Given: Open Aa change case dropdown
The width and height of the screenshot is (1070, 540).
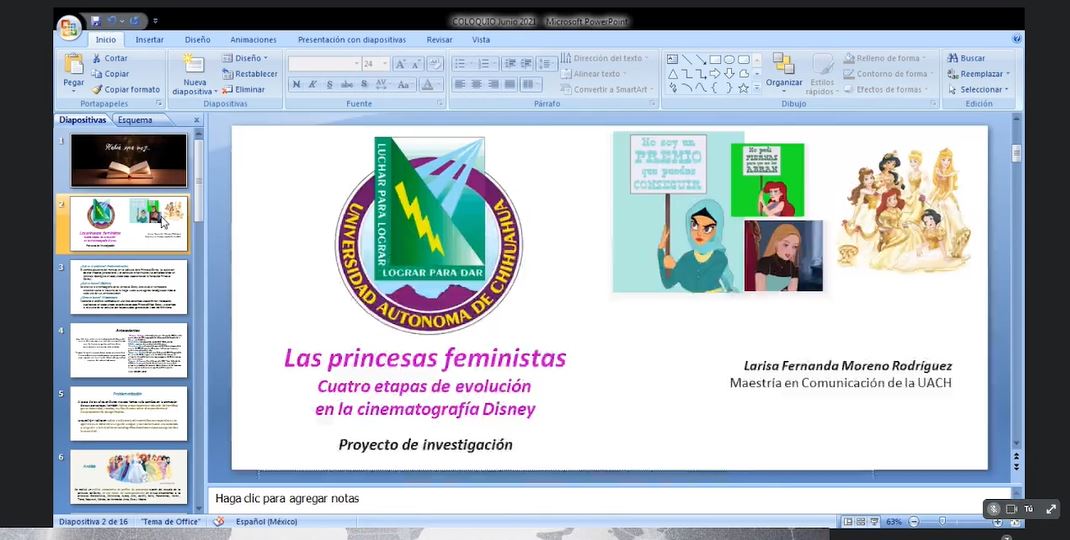Looking at the screenshot, I should point(405,84).
